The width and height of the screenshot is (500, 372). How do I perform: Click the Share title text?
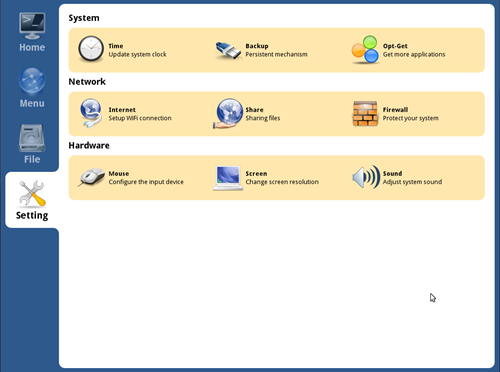coord(254,110)
